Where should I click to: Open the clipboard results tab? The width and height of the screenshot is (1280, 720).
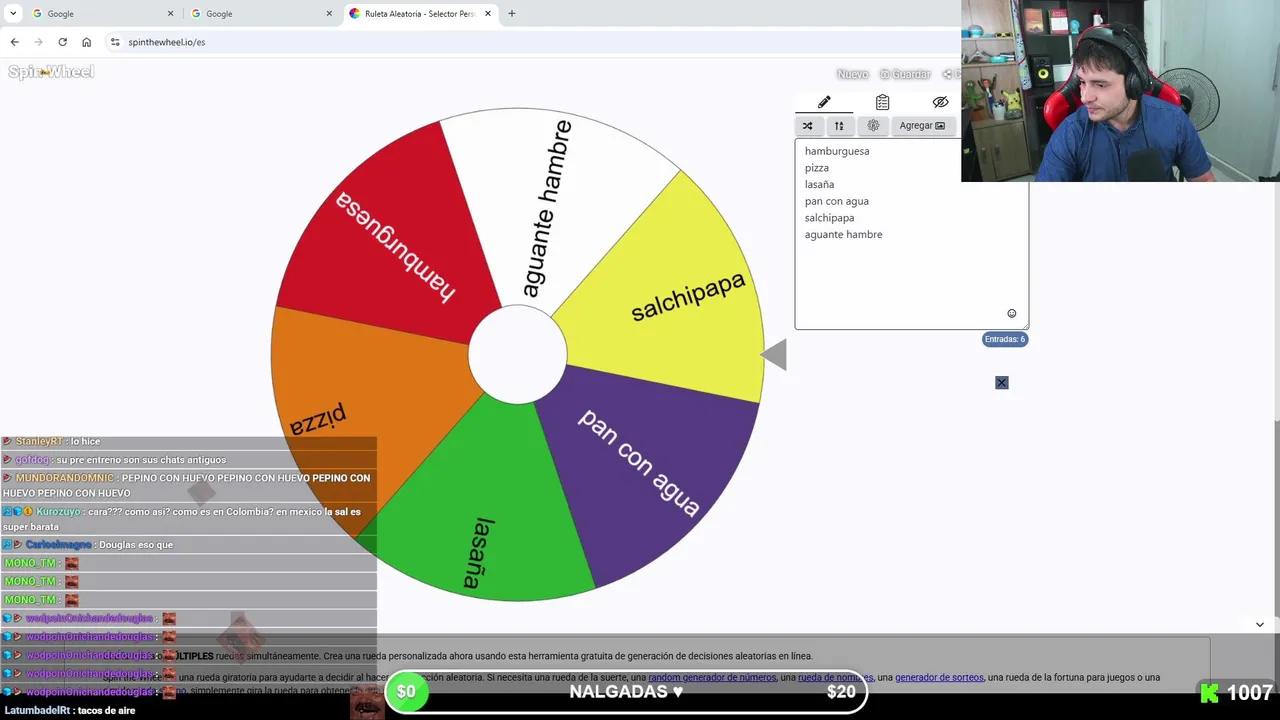[x=882, y=102]
